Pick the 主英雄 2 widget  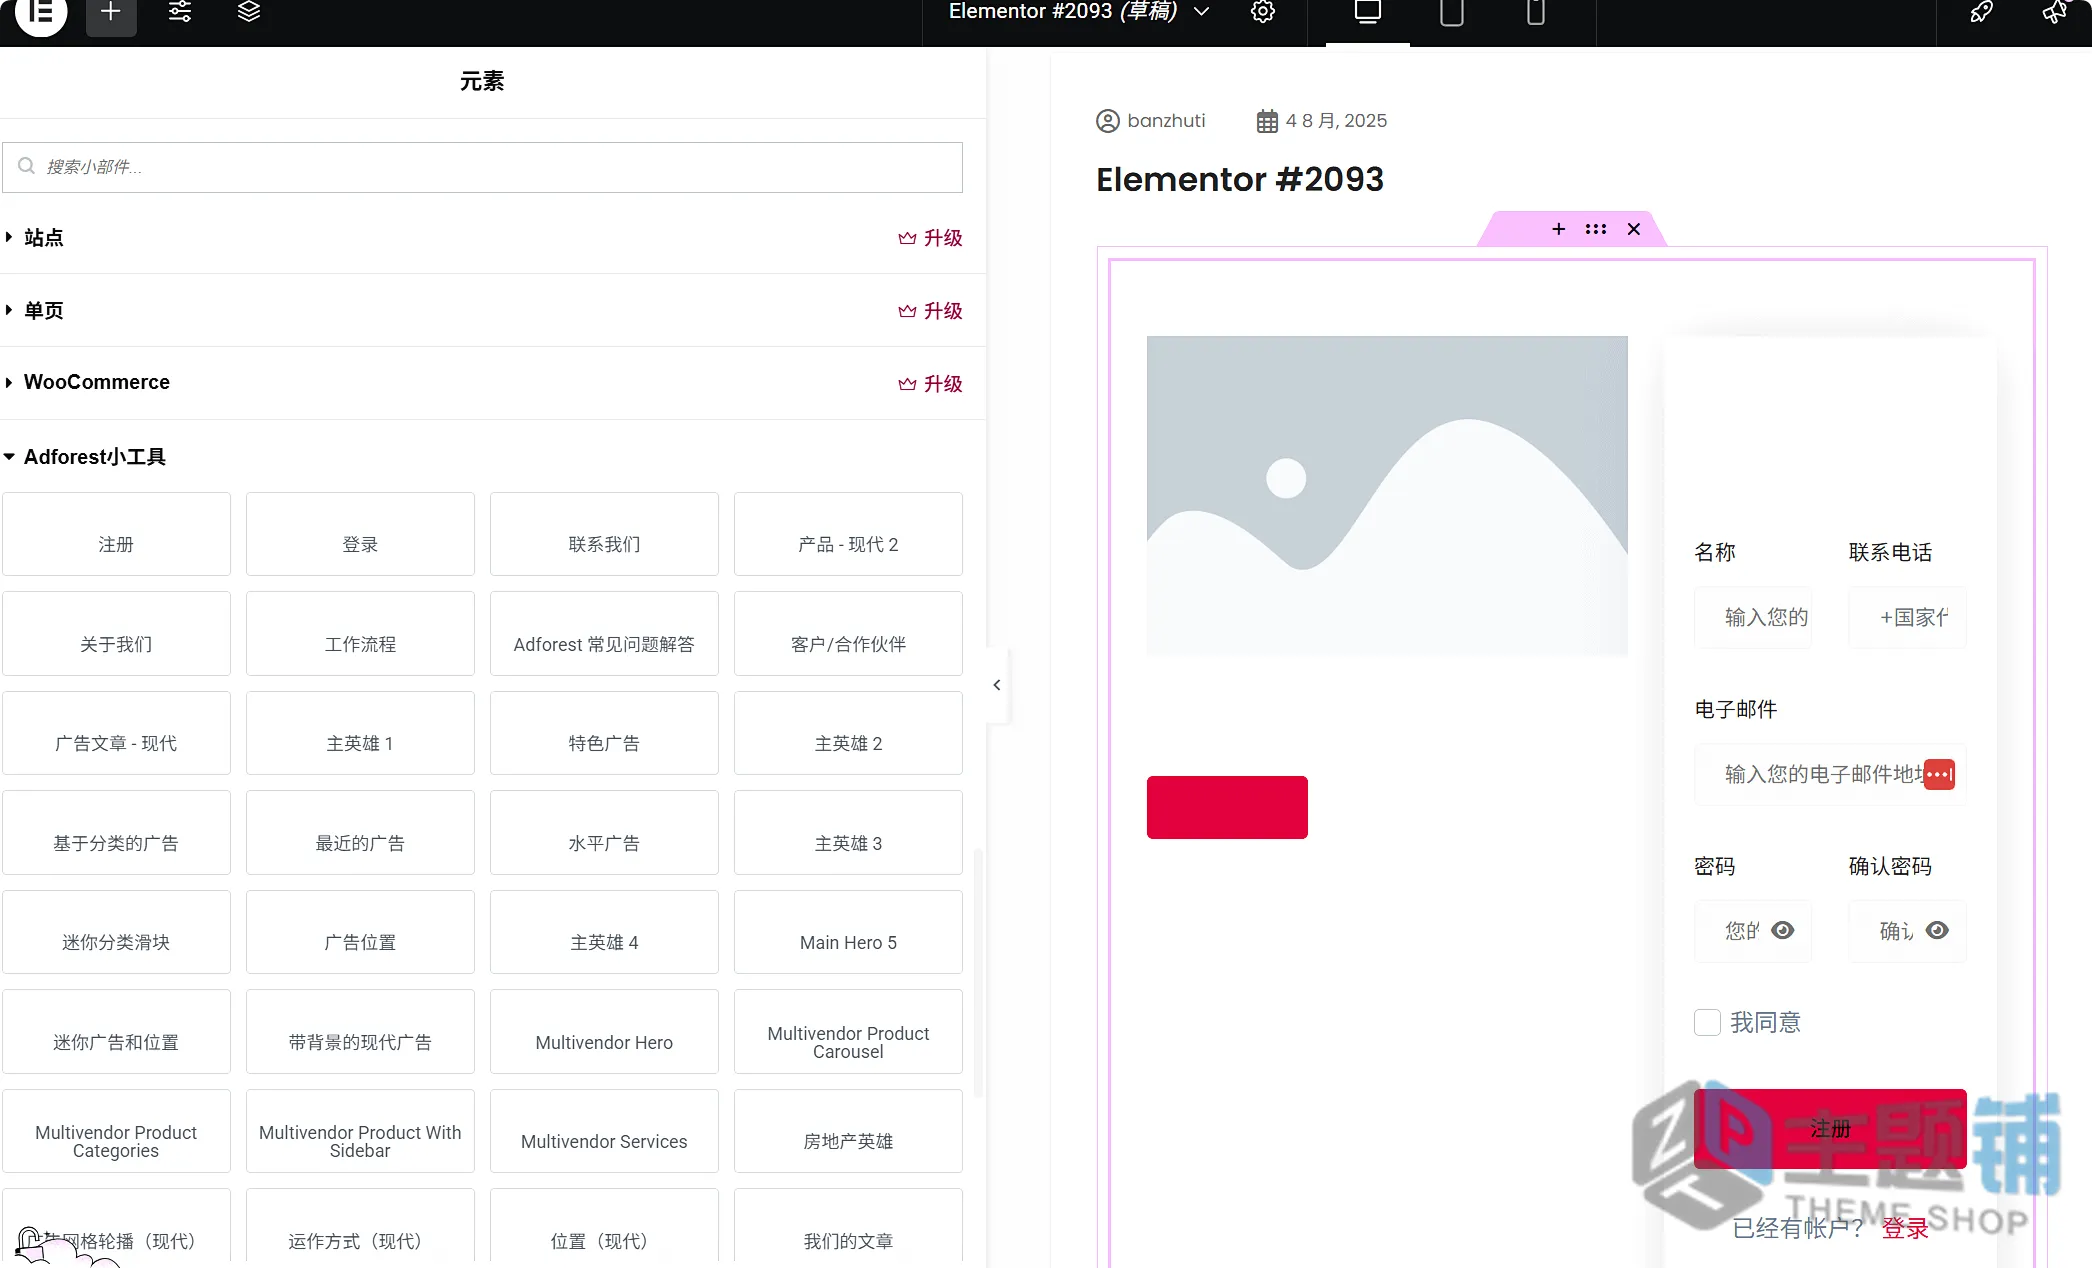pyautogui.click(x=848, y=733)
